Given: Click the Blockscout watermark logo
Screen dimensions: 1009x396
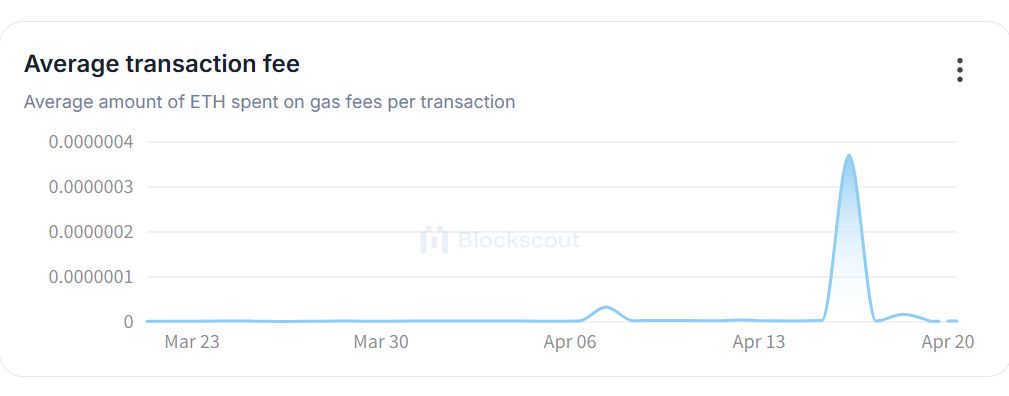Looking at the screenshot, I should [x=434, y=240].
